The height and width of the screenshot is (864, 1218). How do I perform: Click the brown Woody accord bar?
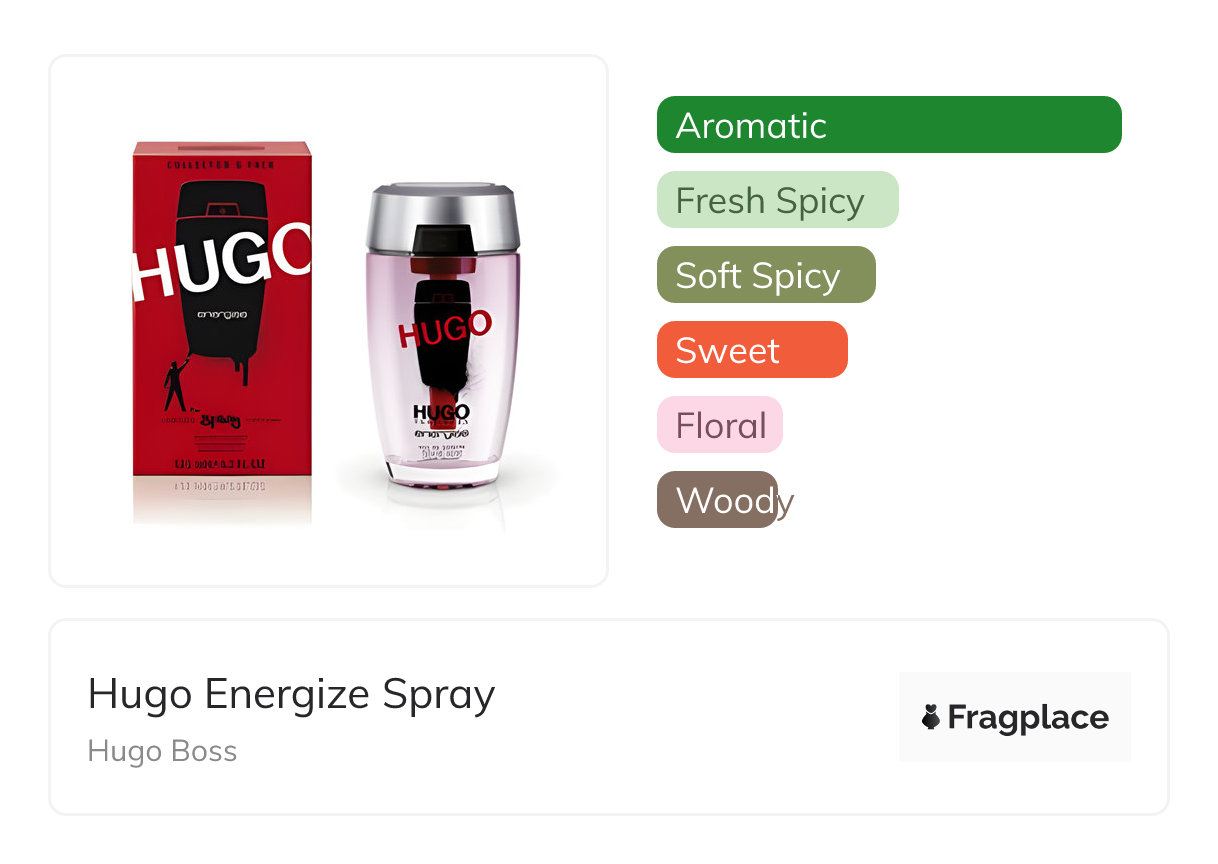pos(717,500)
